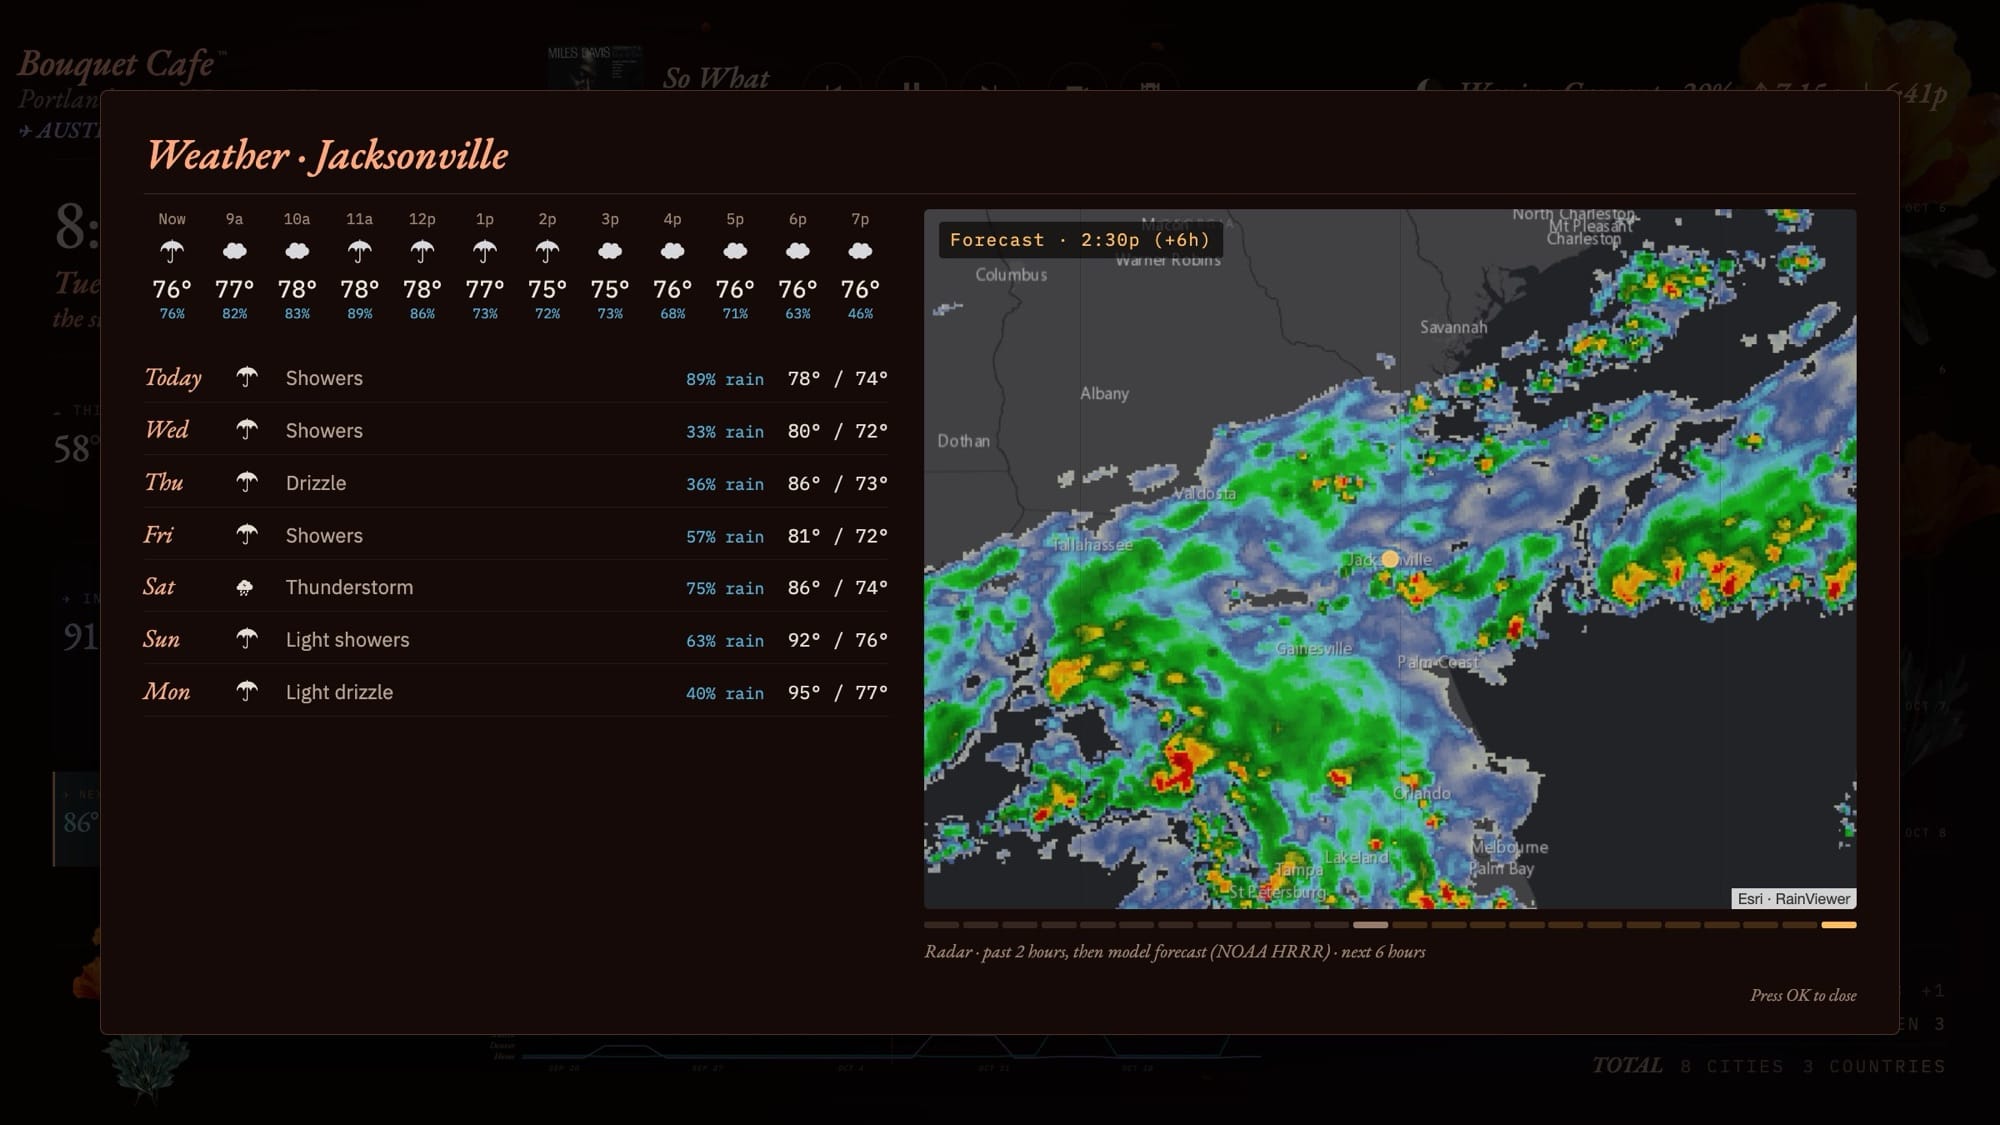
Task: Click the cloud icon for 5p
Action: pyautogui.click(x=735, y=251)
